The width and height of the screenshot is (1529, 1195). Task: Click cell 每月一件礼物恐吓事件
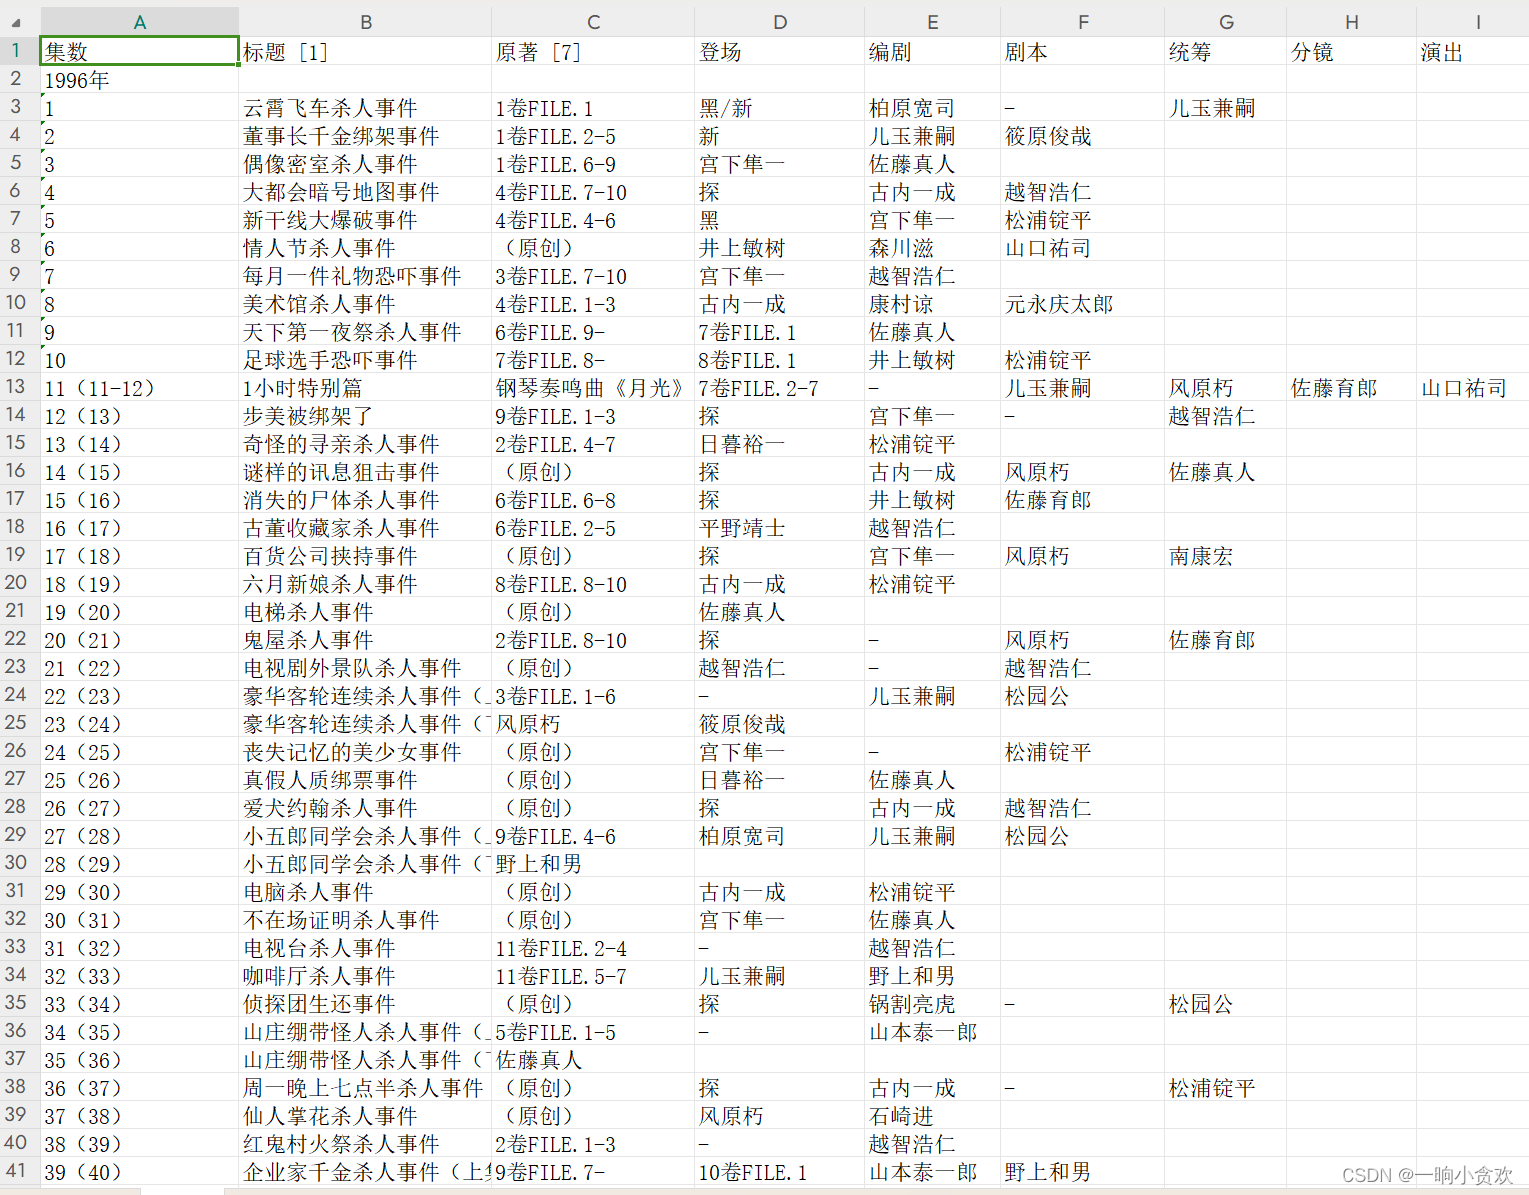pos(366,276)
